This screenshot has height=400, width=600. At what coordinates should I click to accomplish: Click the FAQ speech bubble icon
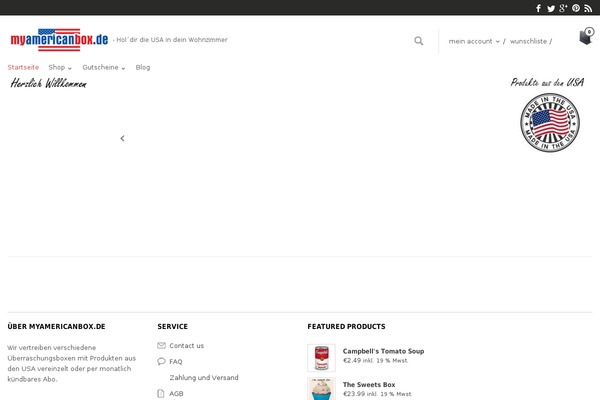point(161,361)
